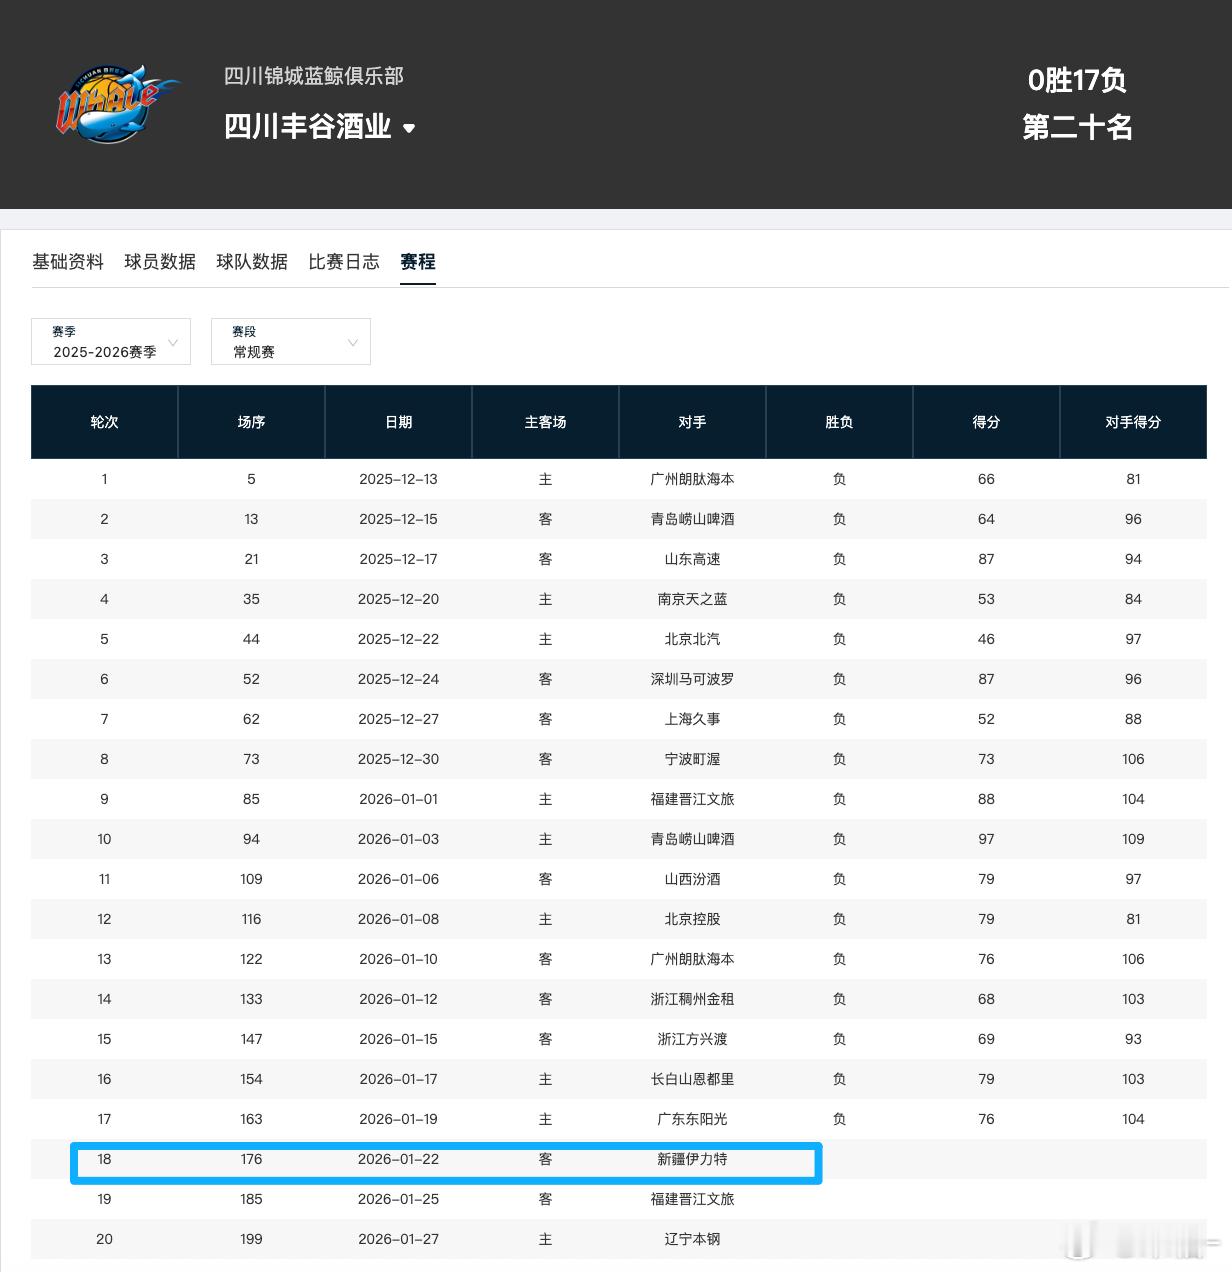Click the 第二十名 ranking label
Screen dimensions: 1232x1272
pyautogui.click(x=1076, y=127)
